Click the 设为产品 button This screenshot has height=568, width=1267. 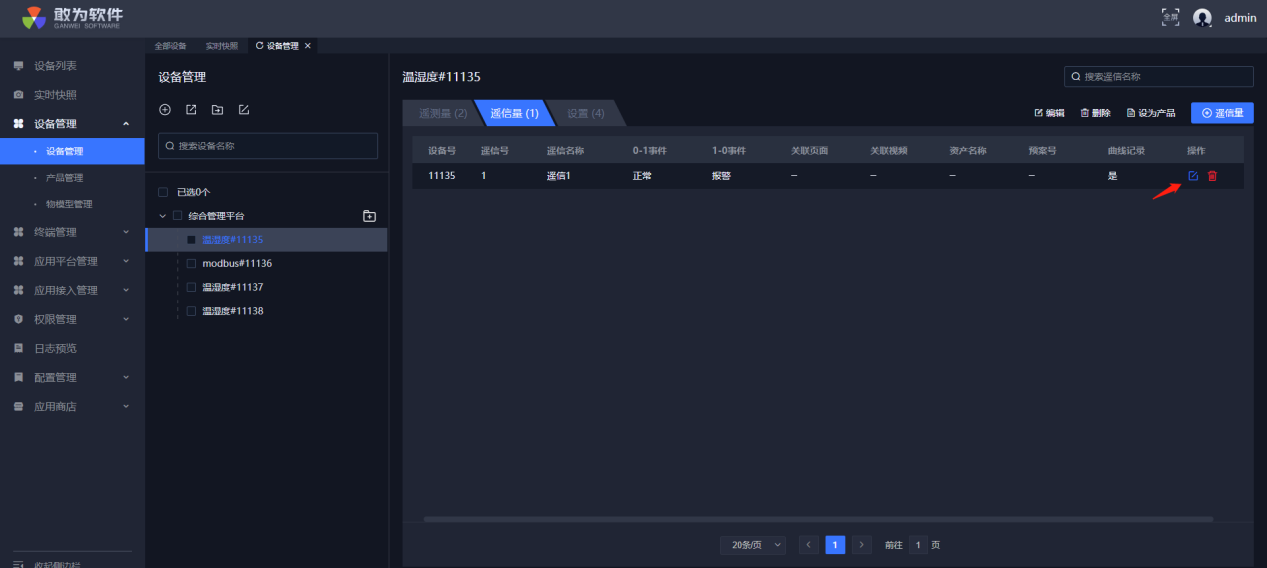(x=1150, y=113)
